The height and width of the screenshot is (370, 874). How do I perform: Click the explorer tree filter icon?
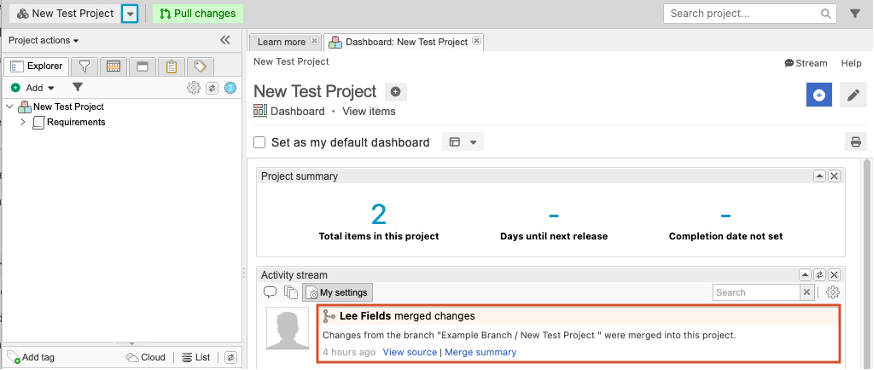click(78, 87)
